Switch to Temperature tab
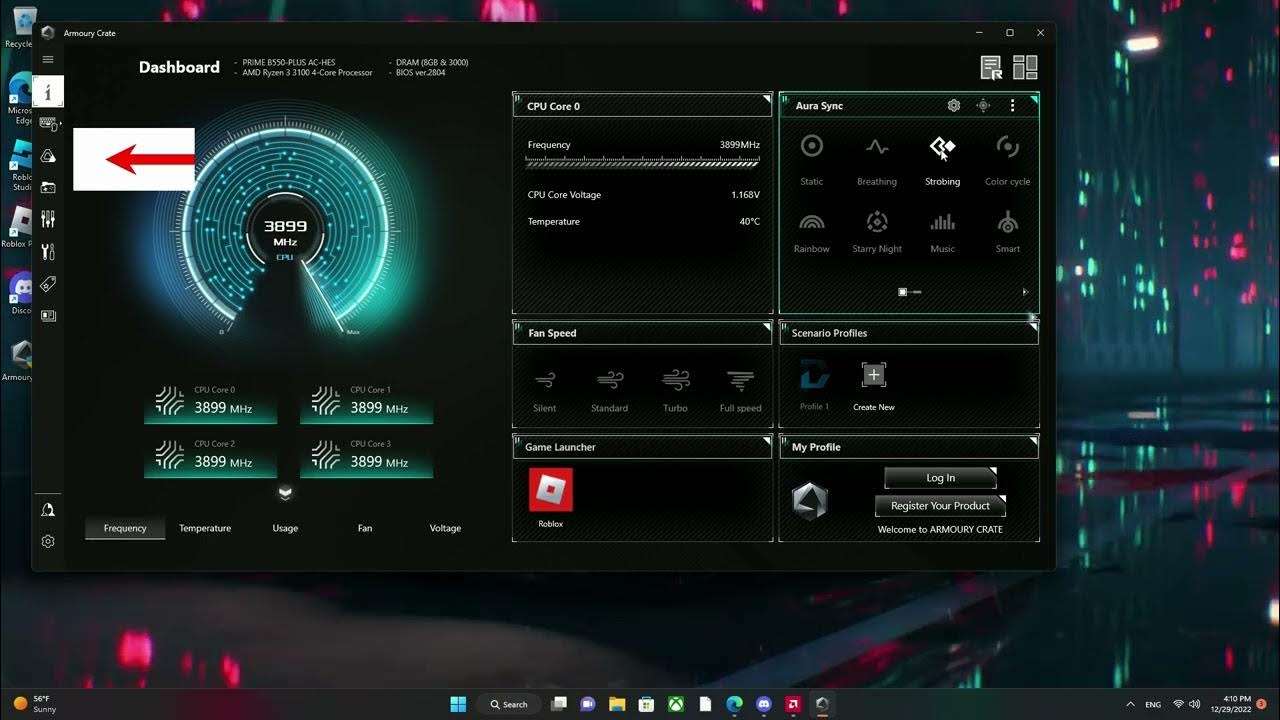This screenshot has height=720, width=1280. [205, 528]
